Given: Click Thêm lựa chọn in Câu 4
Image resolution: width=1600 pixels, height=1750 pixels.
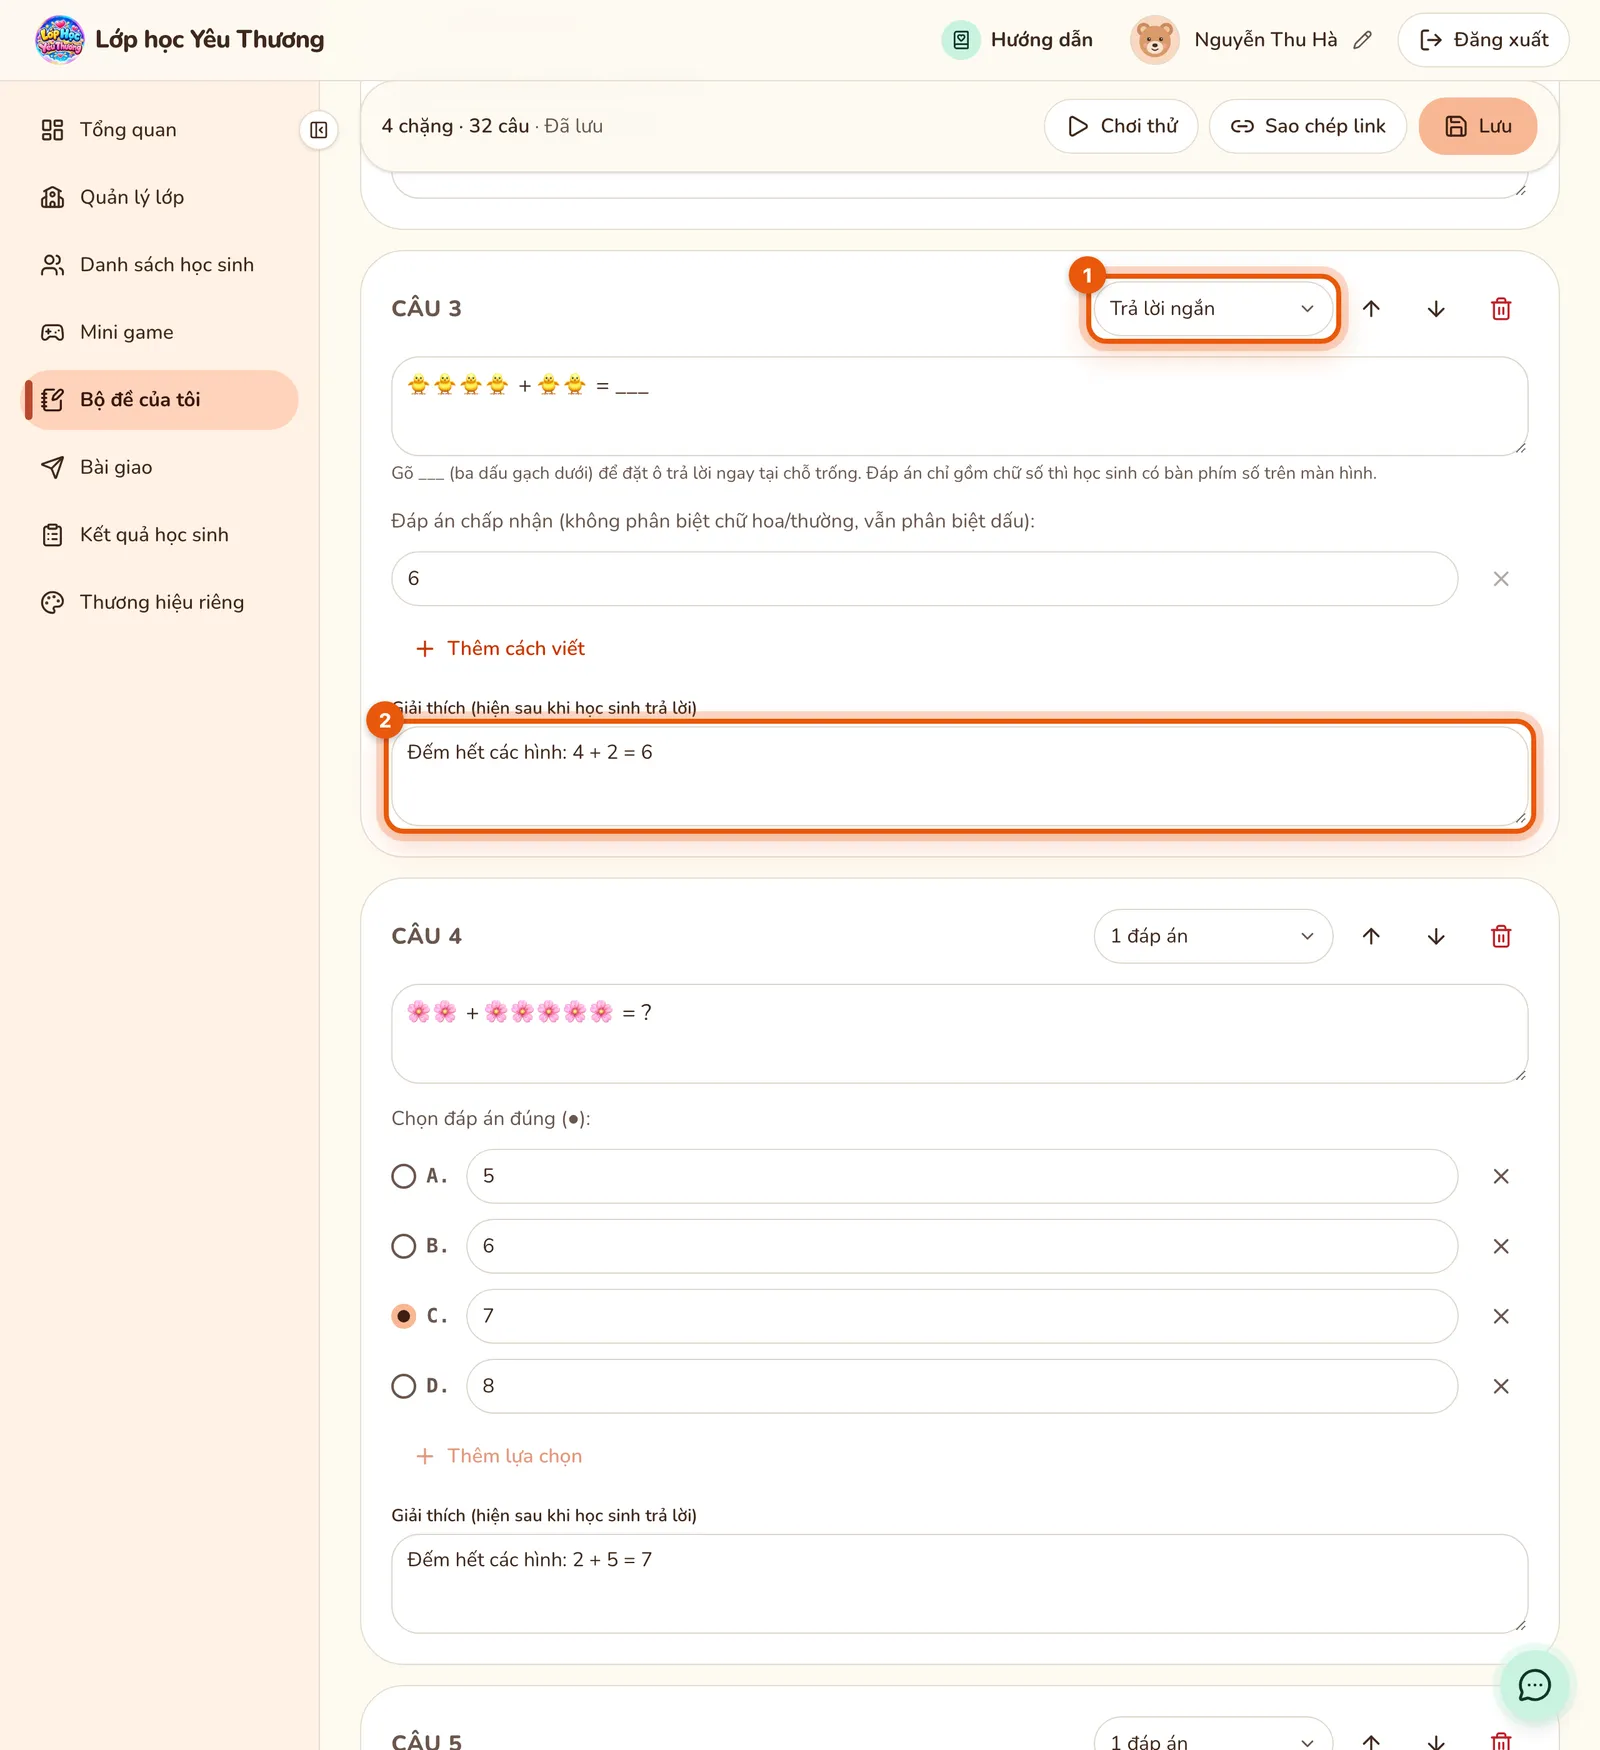Looking at the screenshot, I should [499, 1456].
